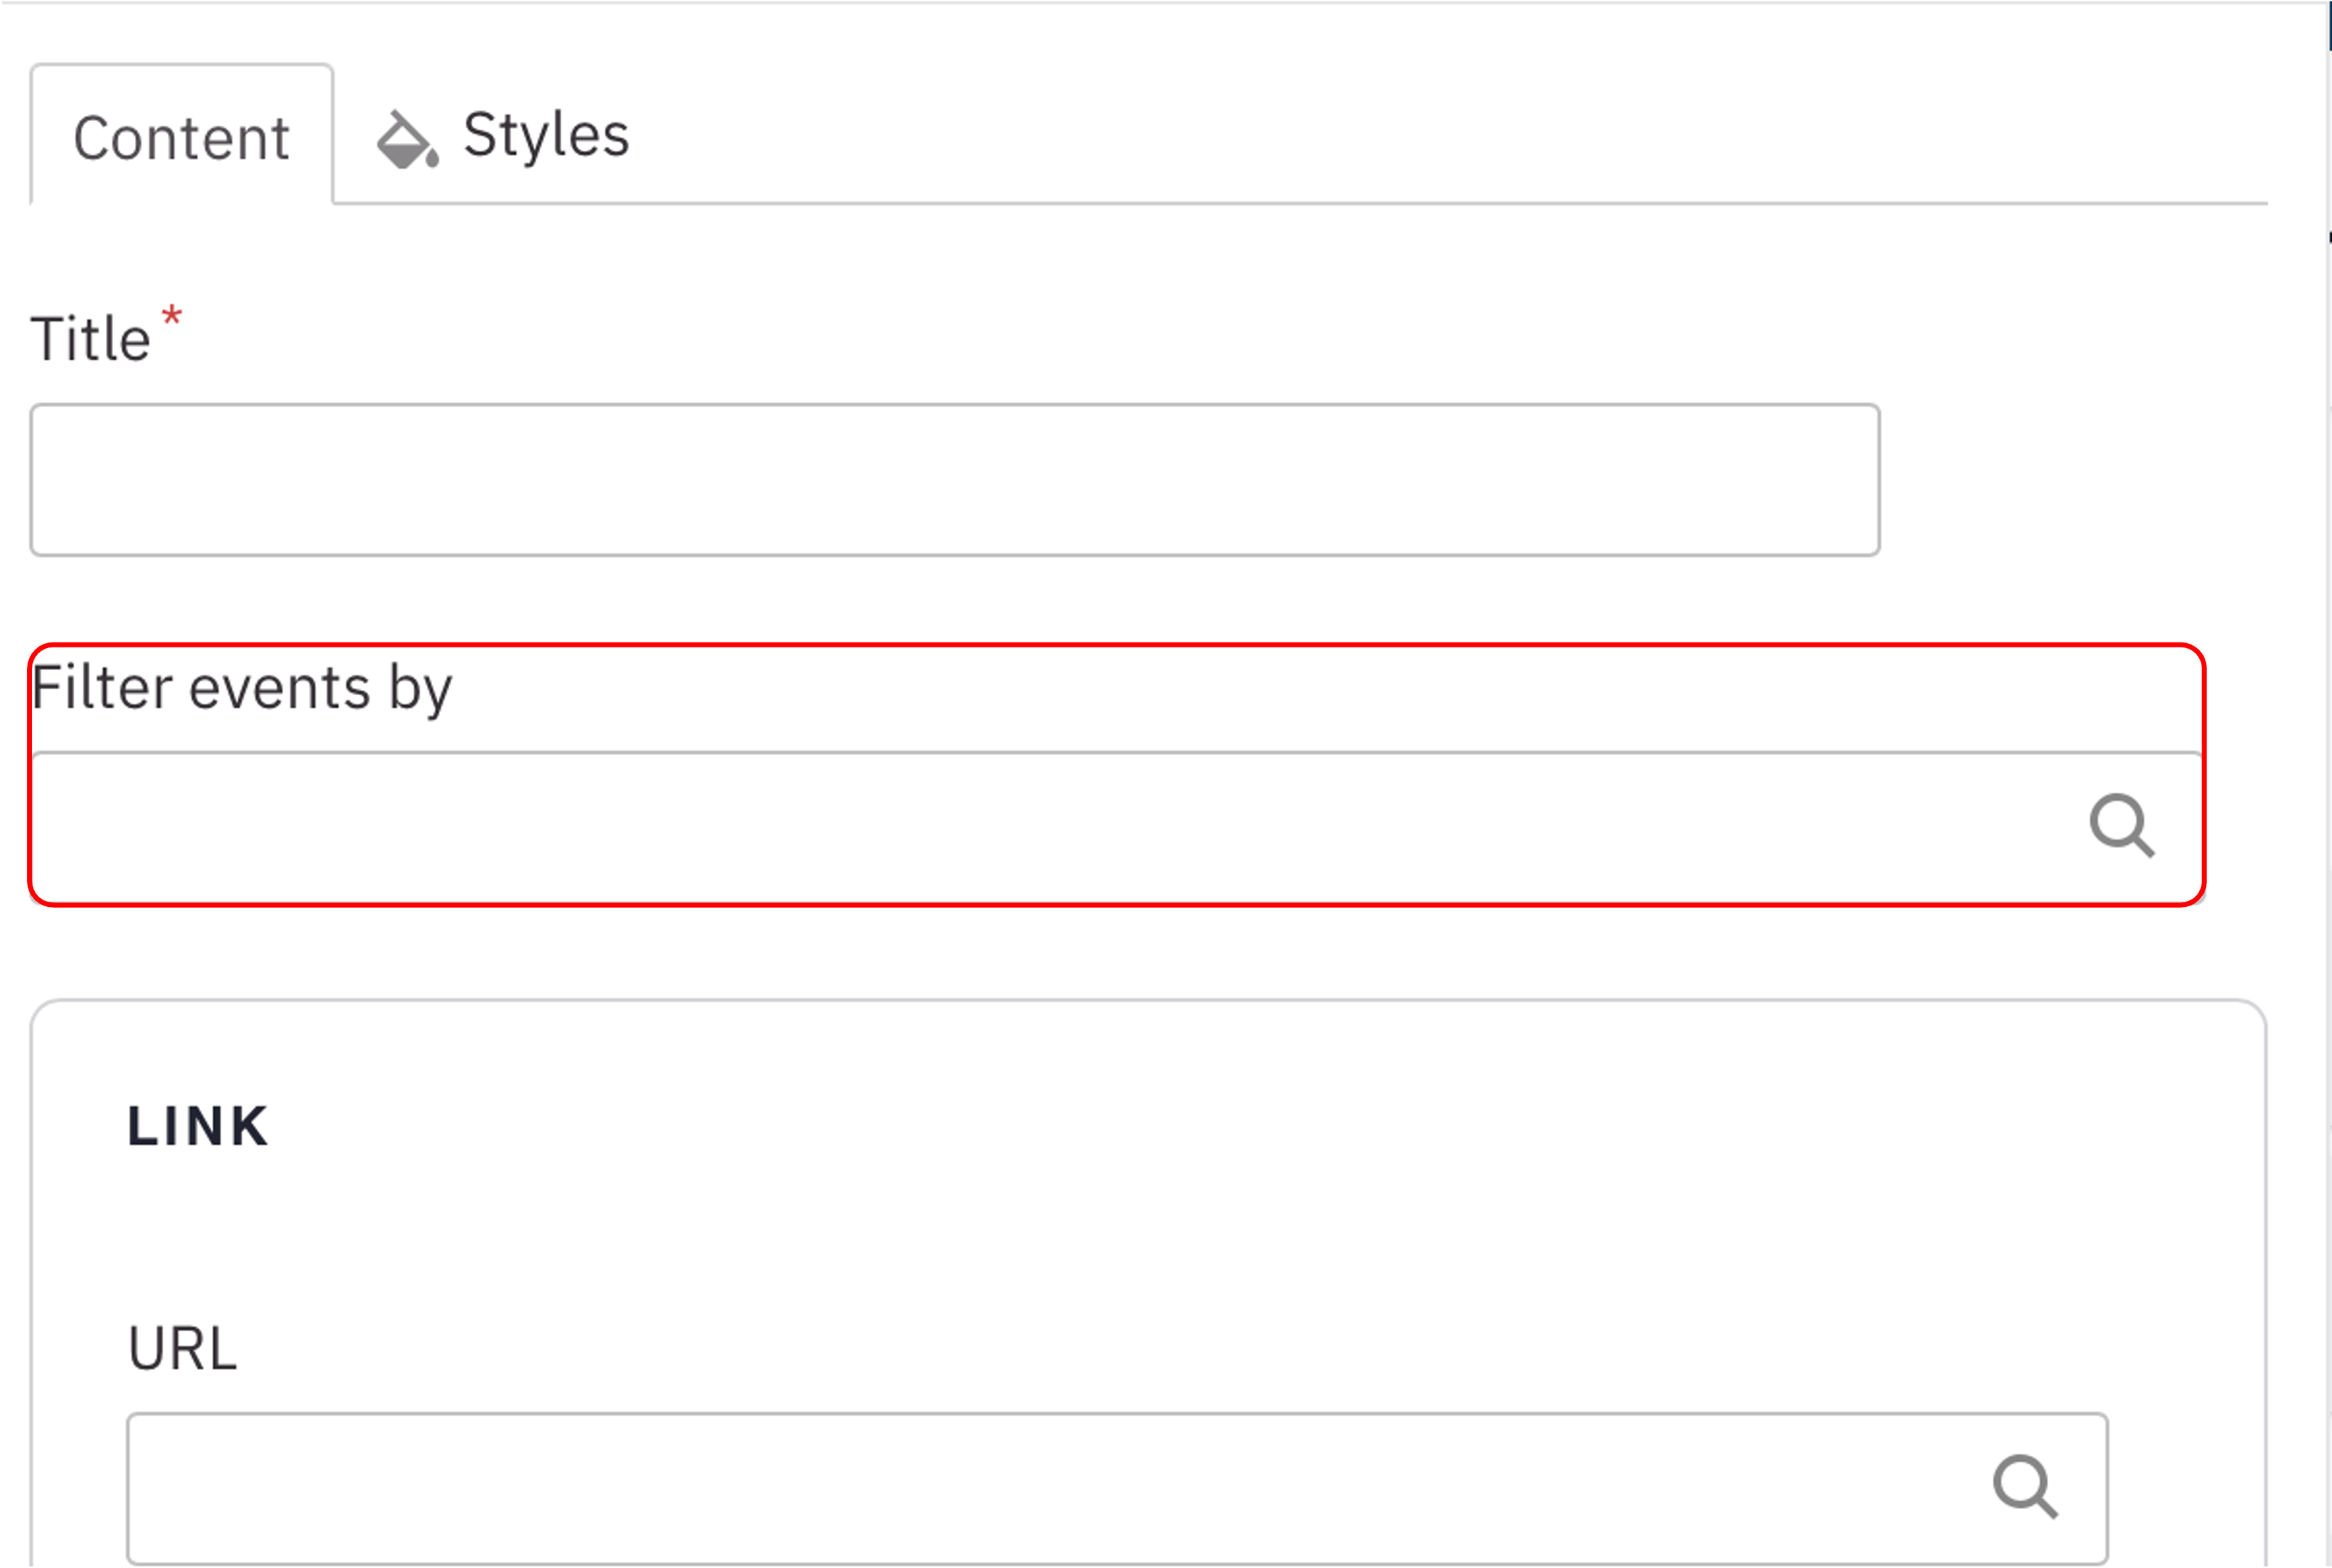Click the paint bucket icon beside Styles
Viewport: 2332px width, 1568px height.
click(406, 140)
